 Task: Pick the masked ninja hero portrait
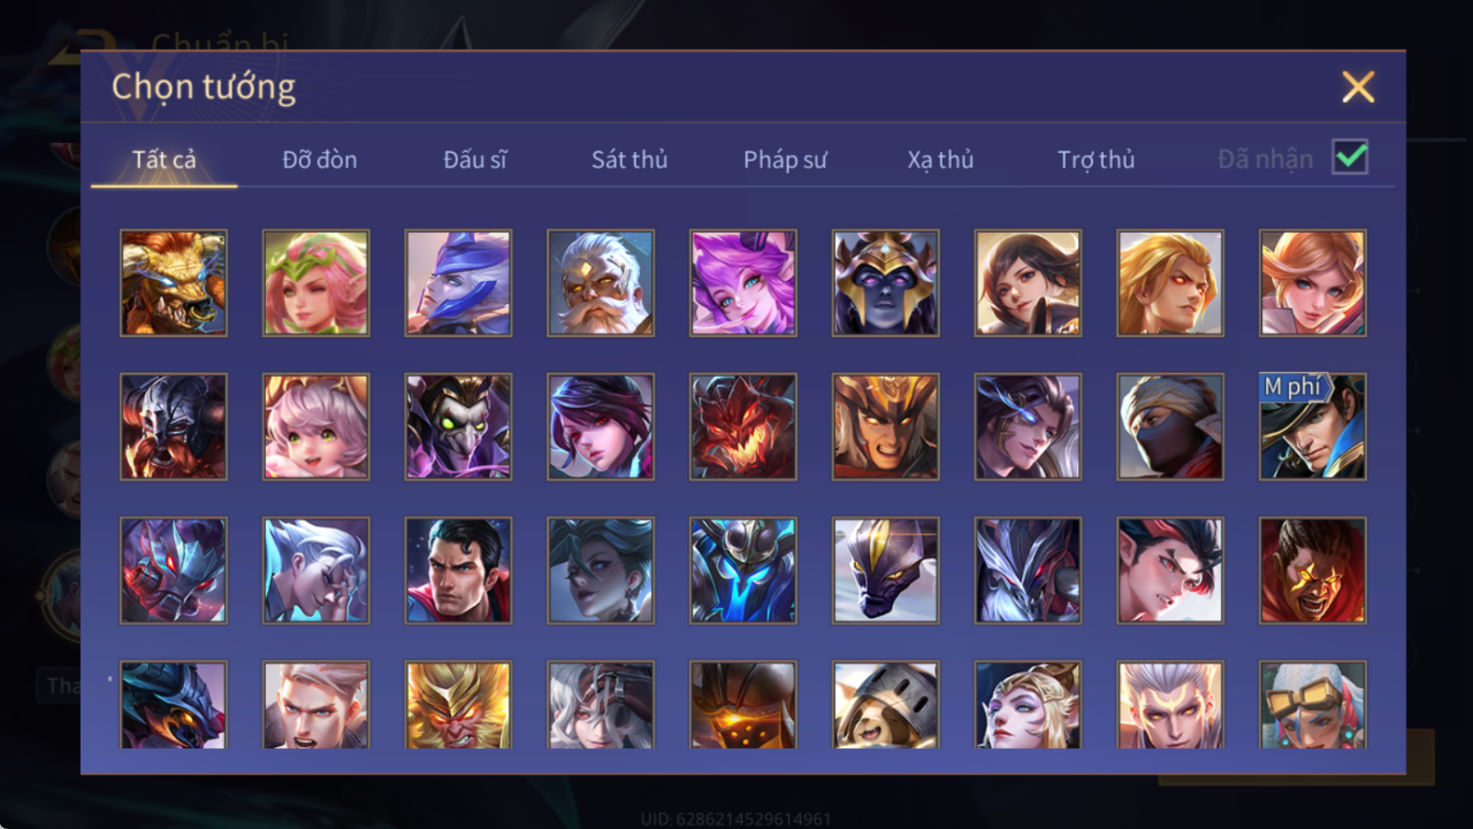click(1170, 427)
